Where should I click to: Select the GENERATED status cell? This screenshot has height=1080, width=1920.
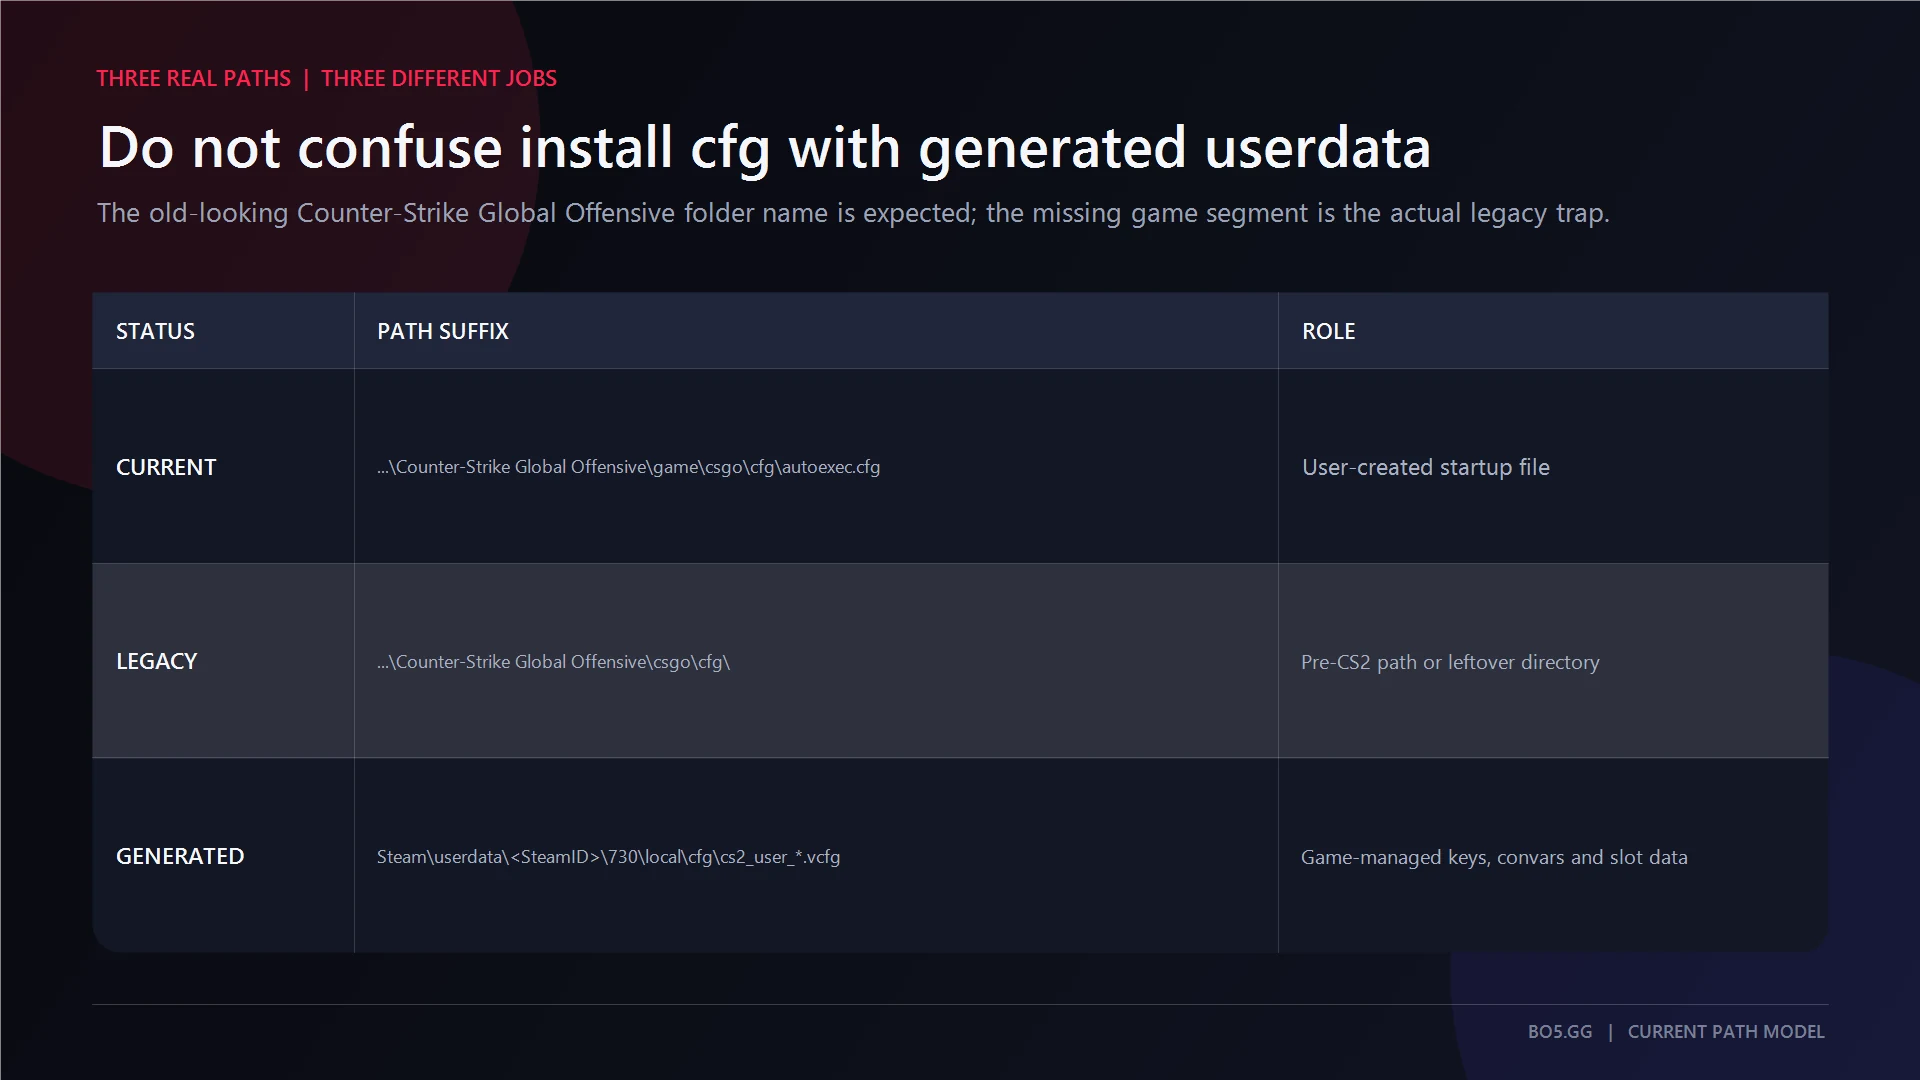223,856
